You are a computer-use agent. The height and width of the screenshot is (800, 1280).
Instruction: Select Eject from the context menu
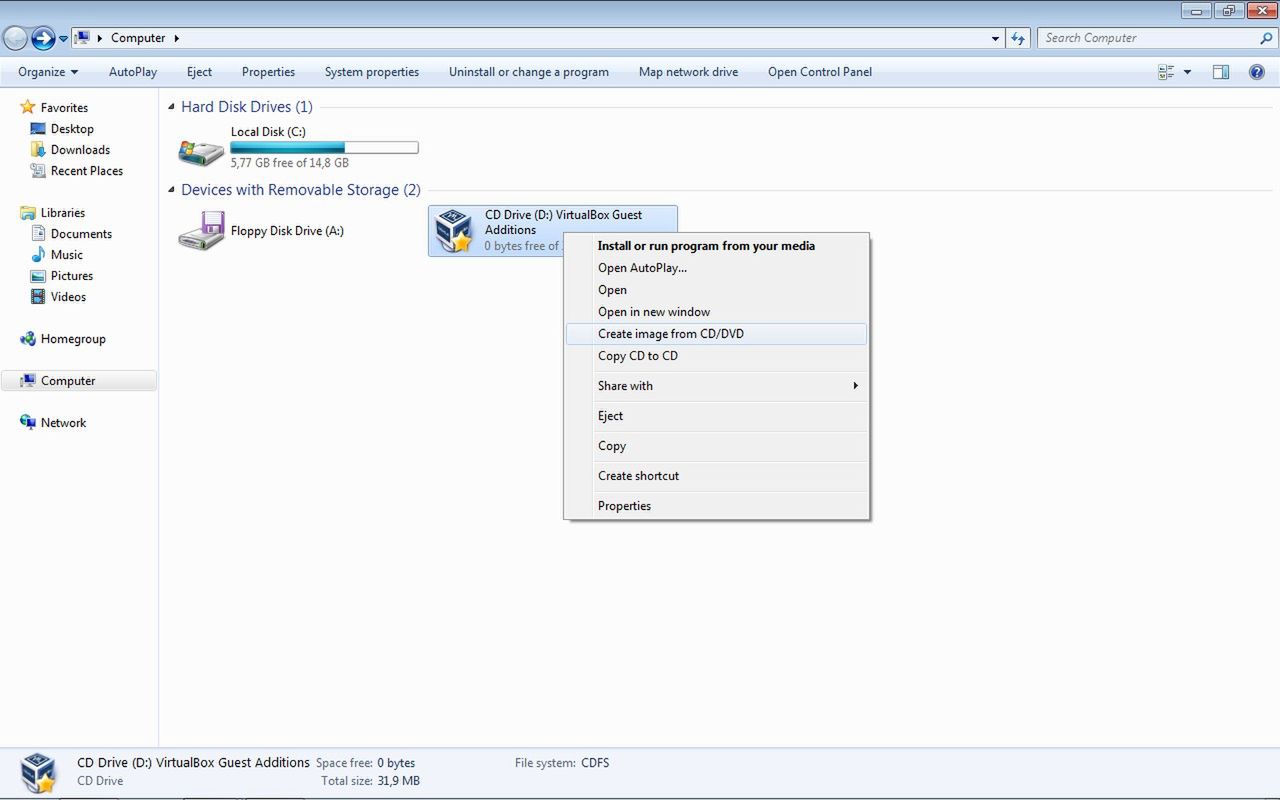pos(610,415)
